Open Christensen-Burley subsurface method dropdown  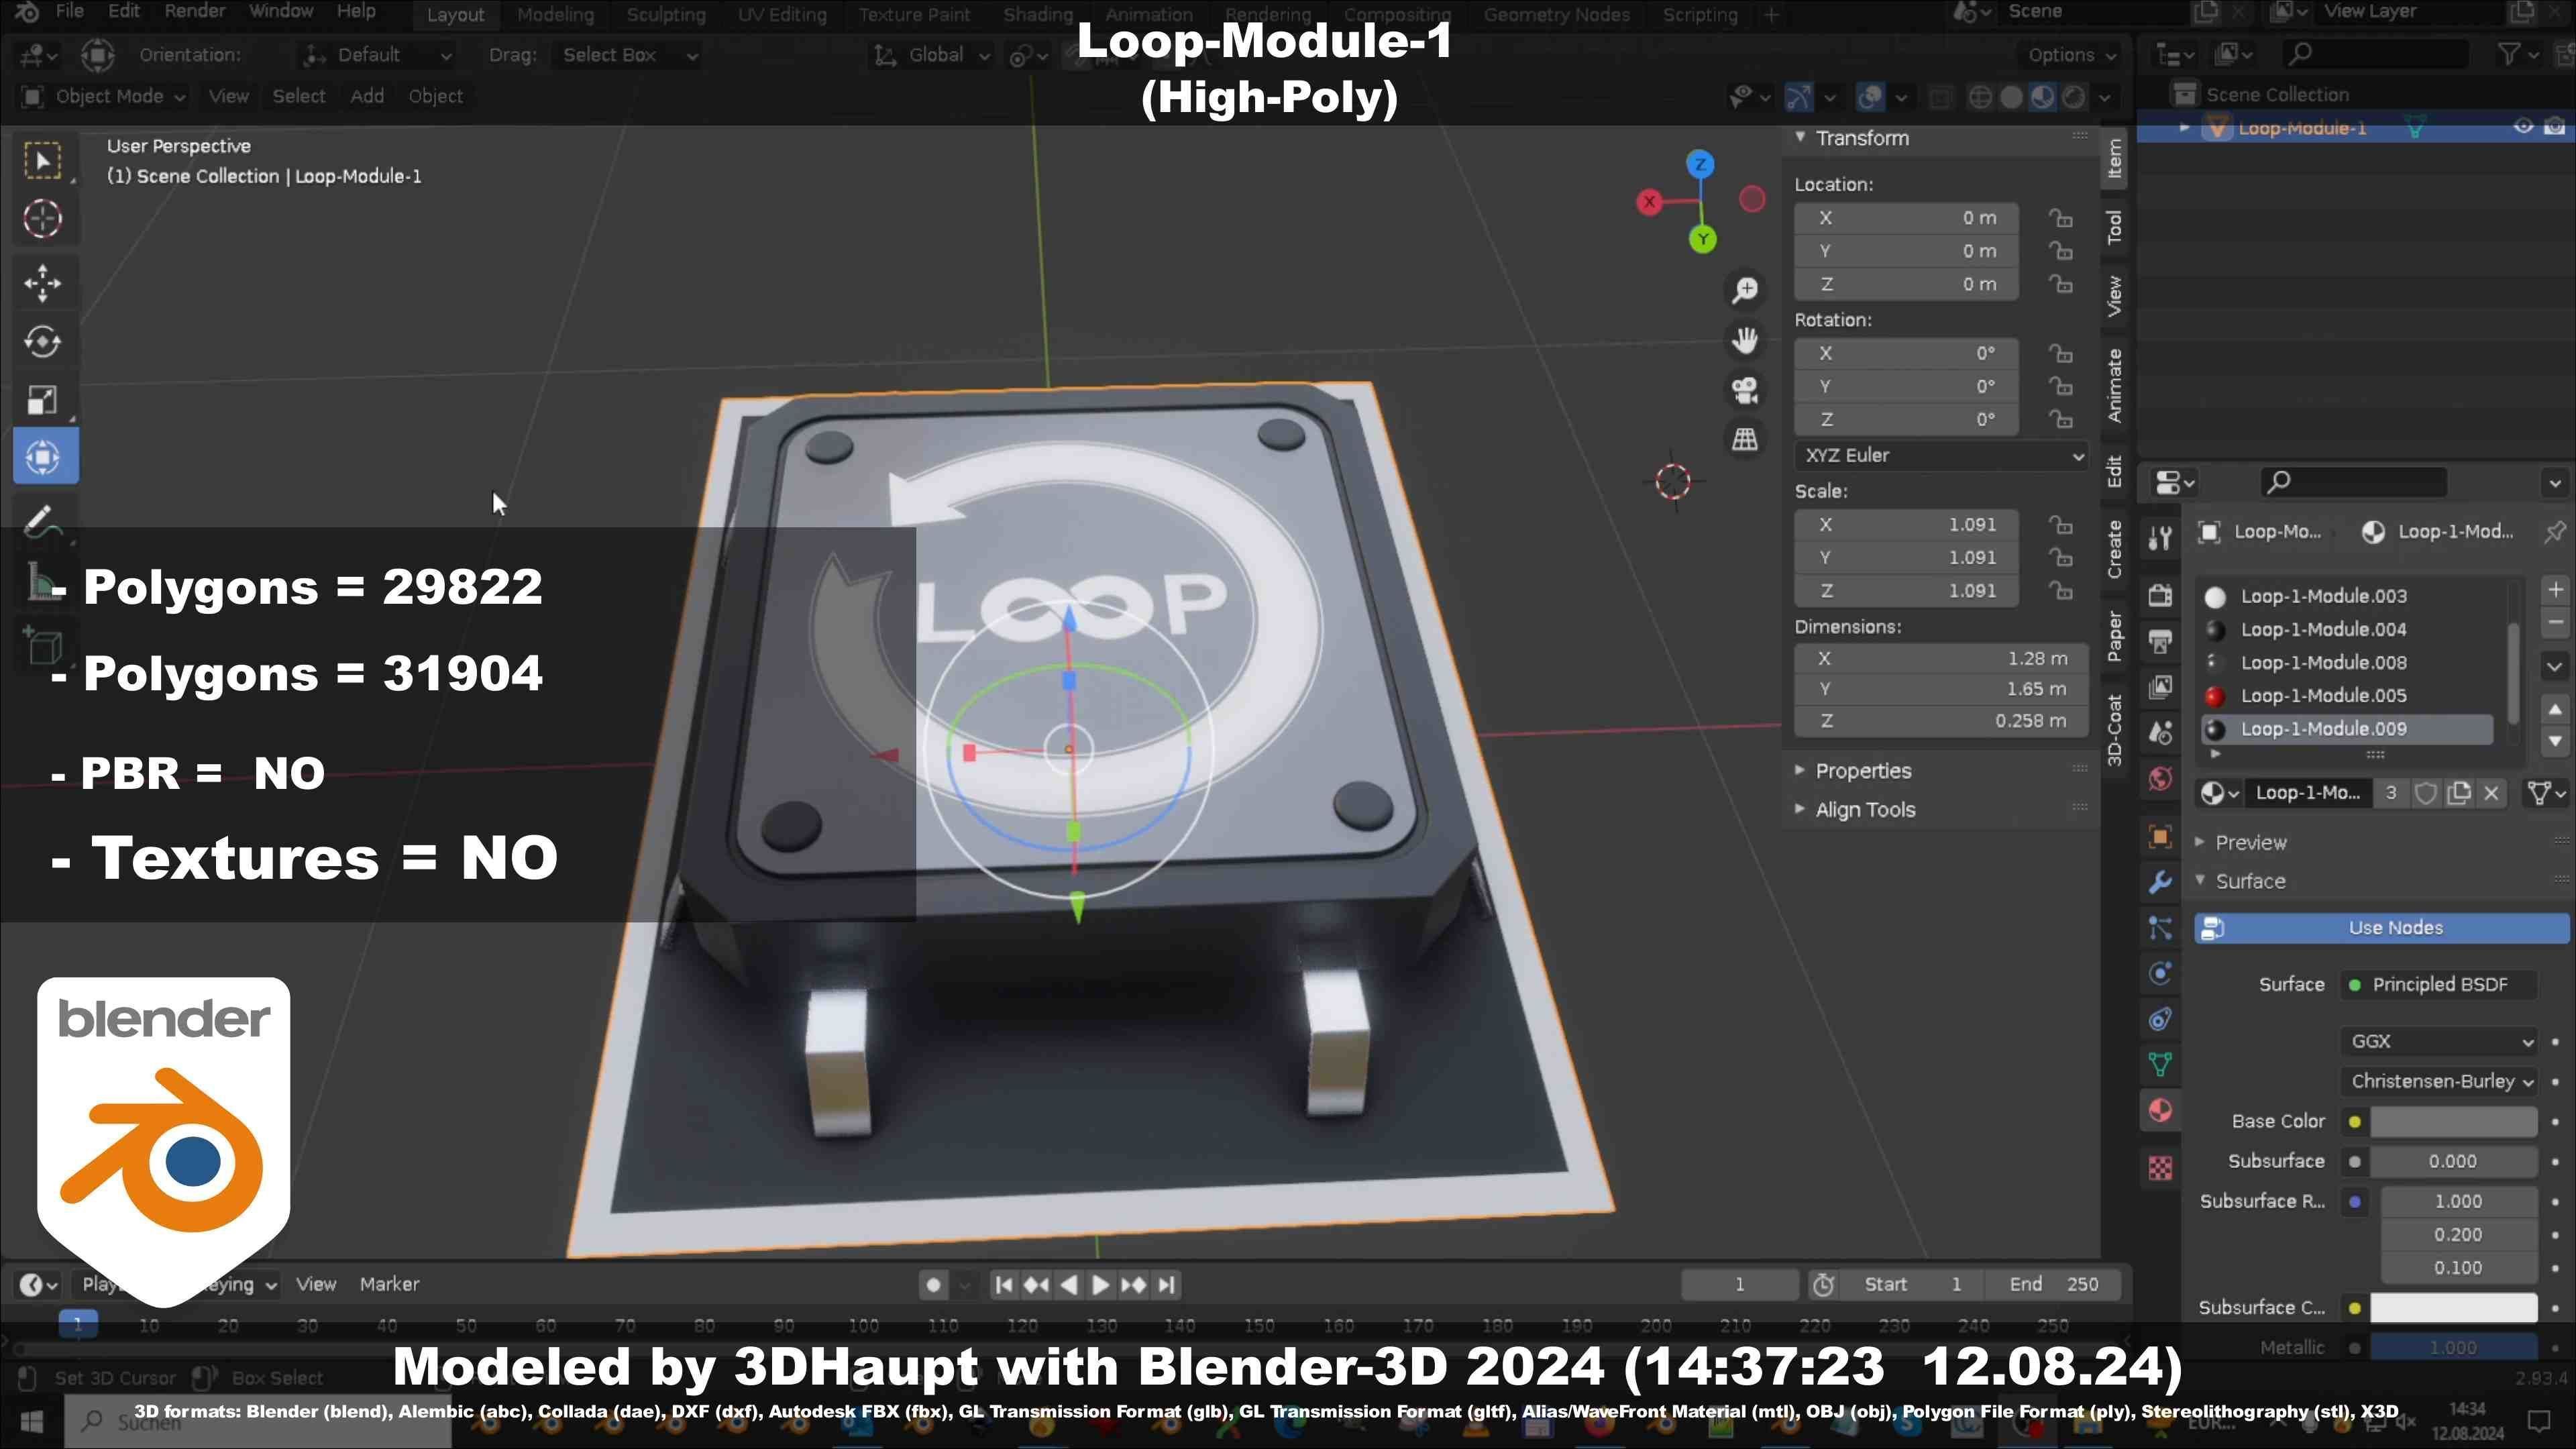click(2439, 1081)
